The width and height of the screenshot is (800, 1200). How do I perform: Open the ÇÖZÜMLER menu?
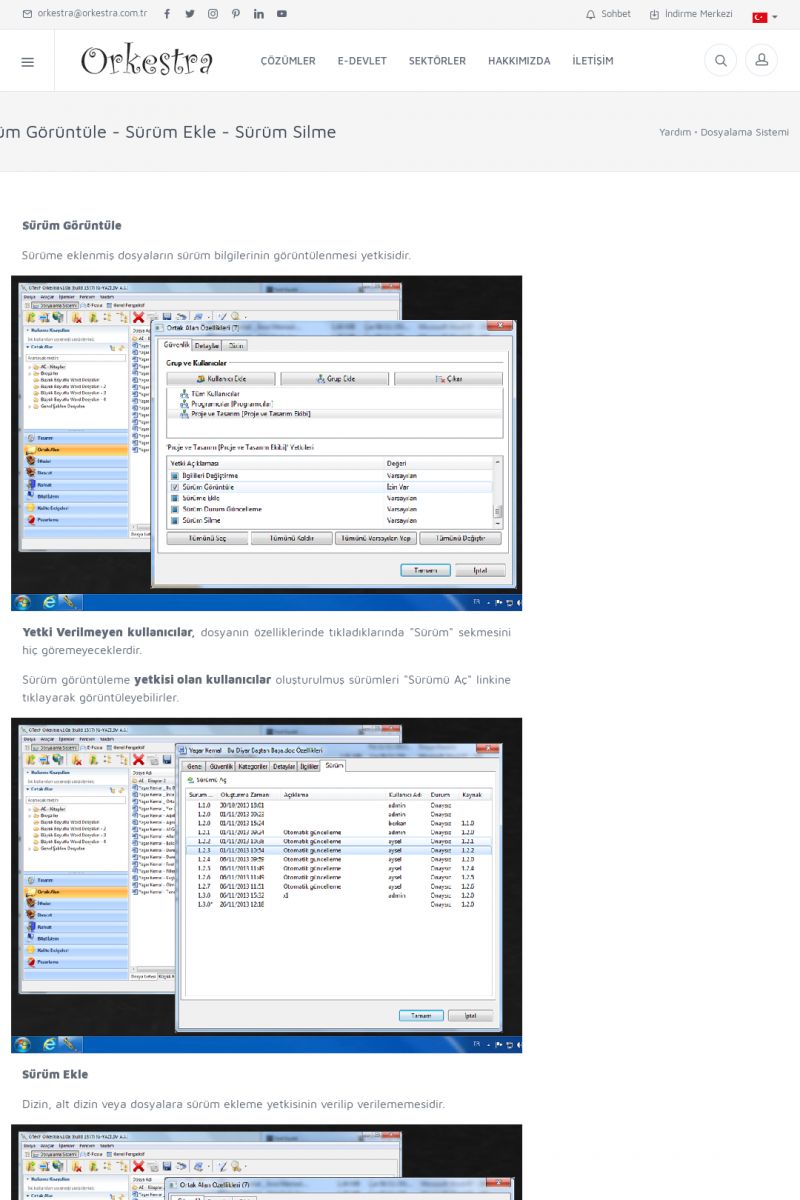point(288,61)
